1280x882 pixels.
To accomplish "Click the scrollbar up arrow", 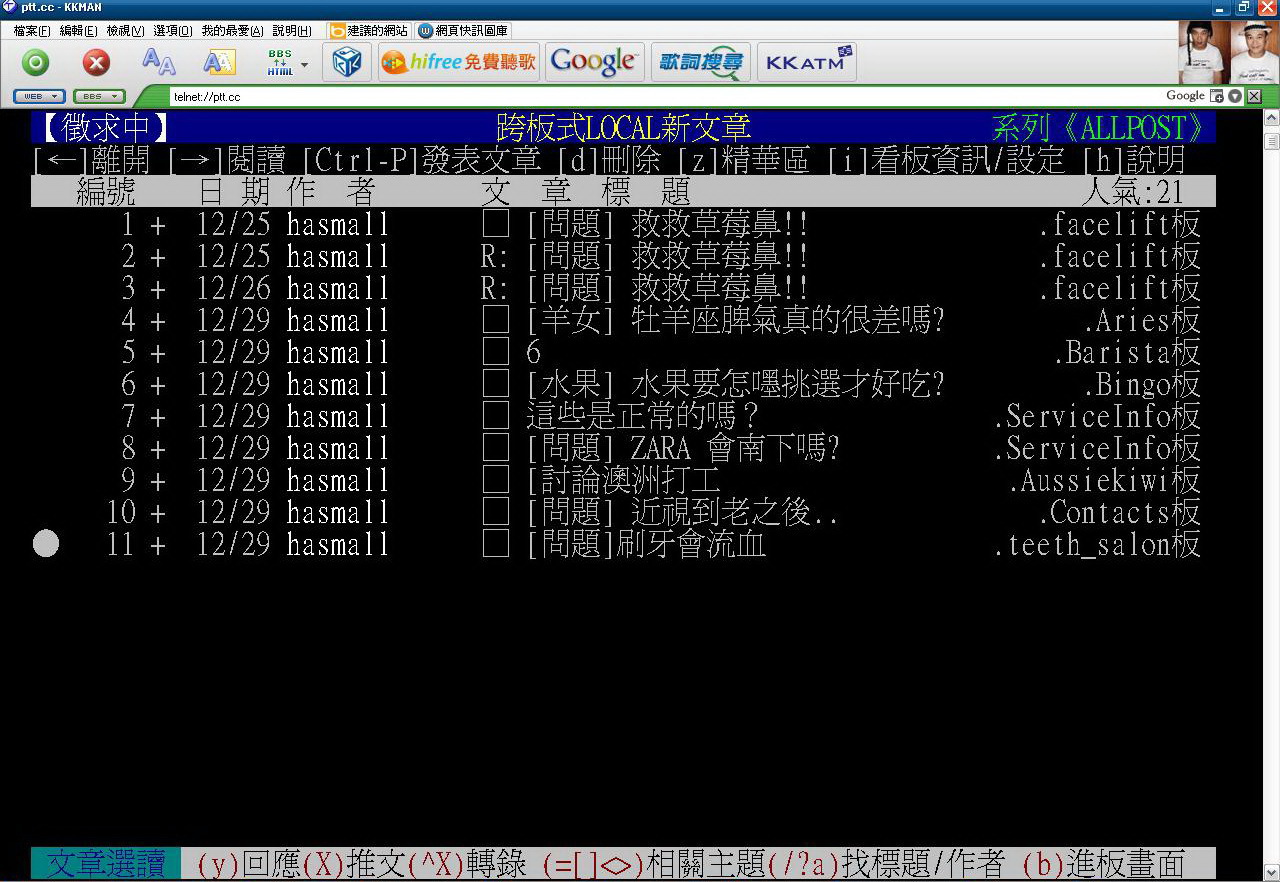I will (1272, 118).
